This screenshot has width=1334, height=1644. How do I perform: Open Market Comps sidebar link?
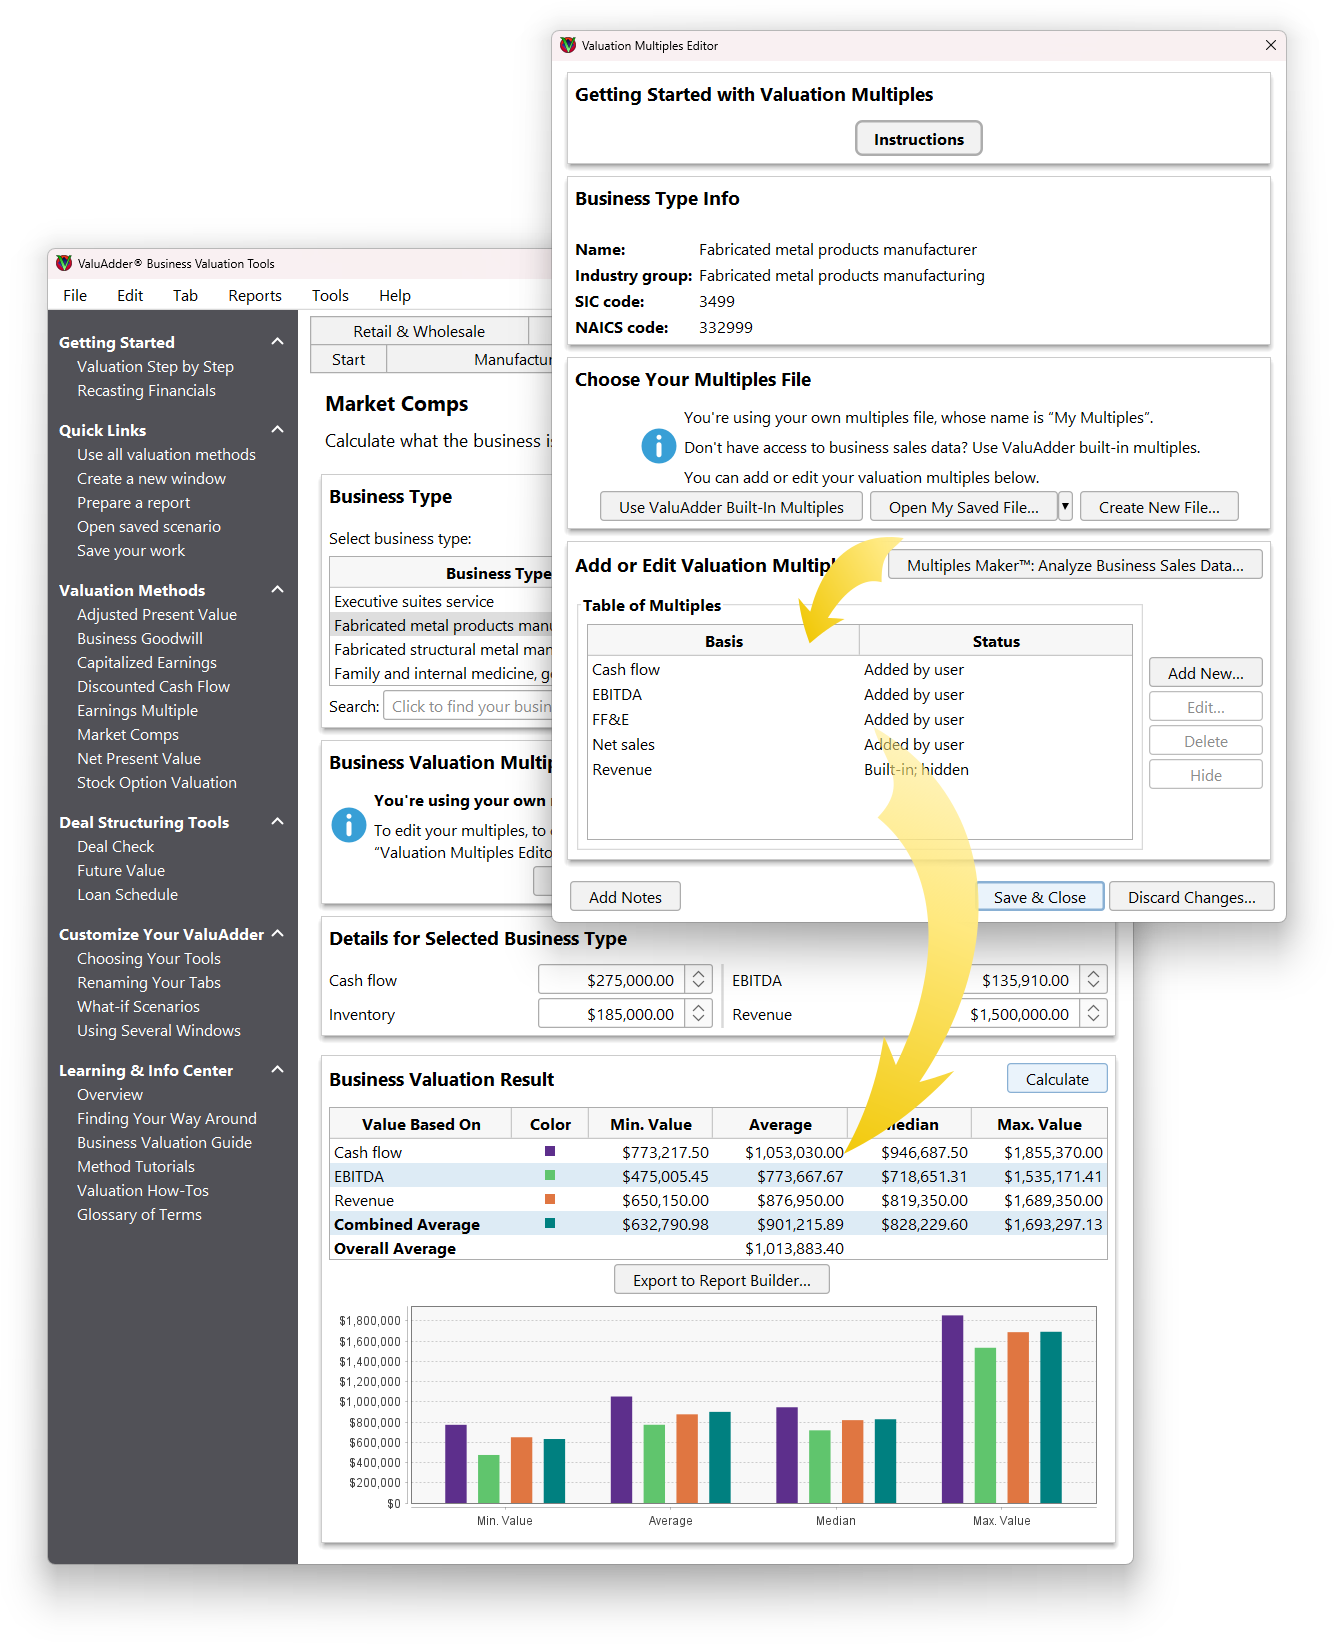click(x=128, y=734)
